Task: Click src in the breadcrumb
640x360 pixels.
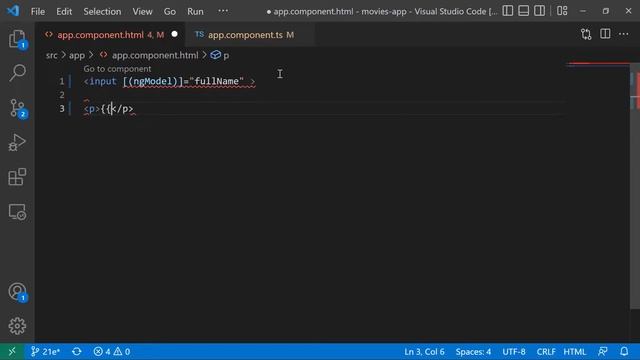Action: (x=51, y=55)
